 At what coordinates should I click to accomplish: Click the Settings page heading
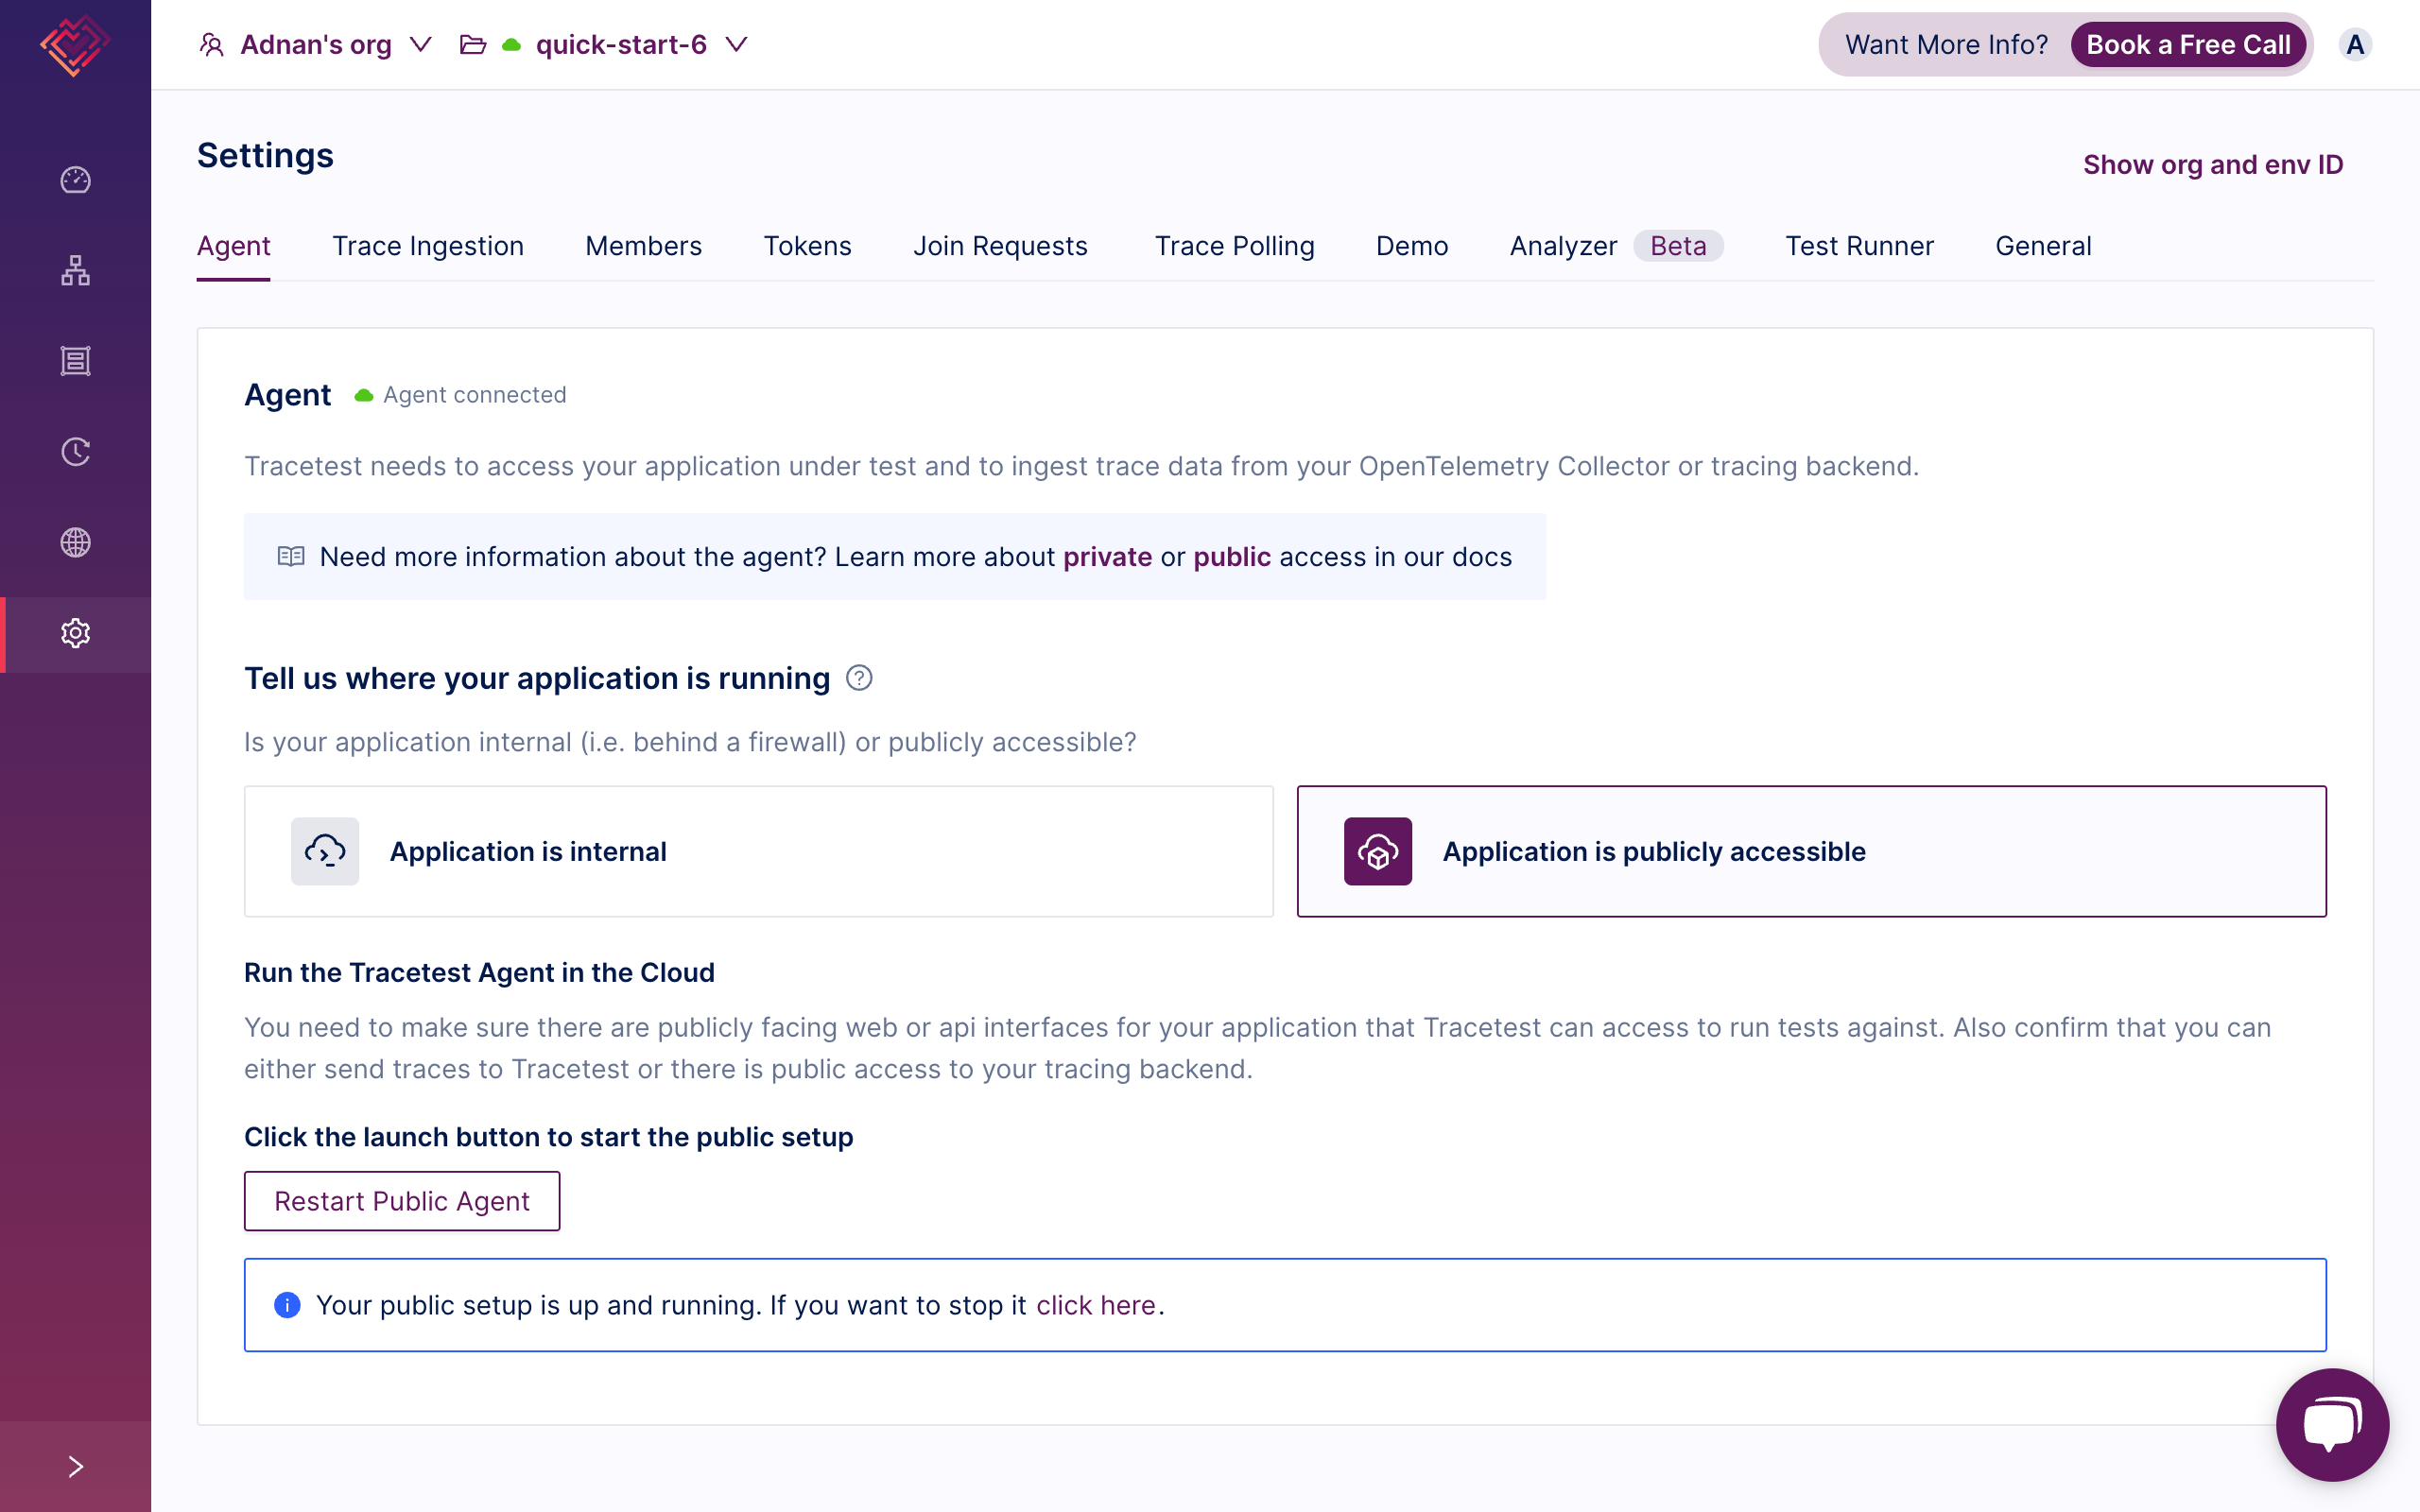point(265,156)
